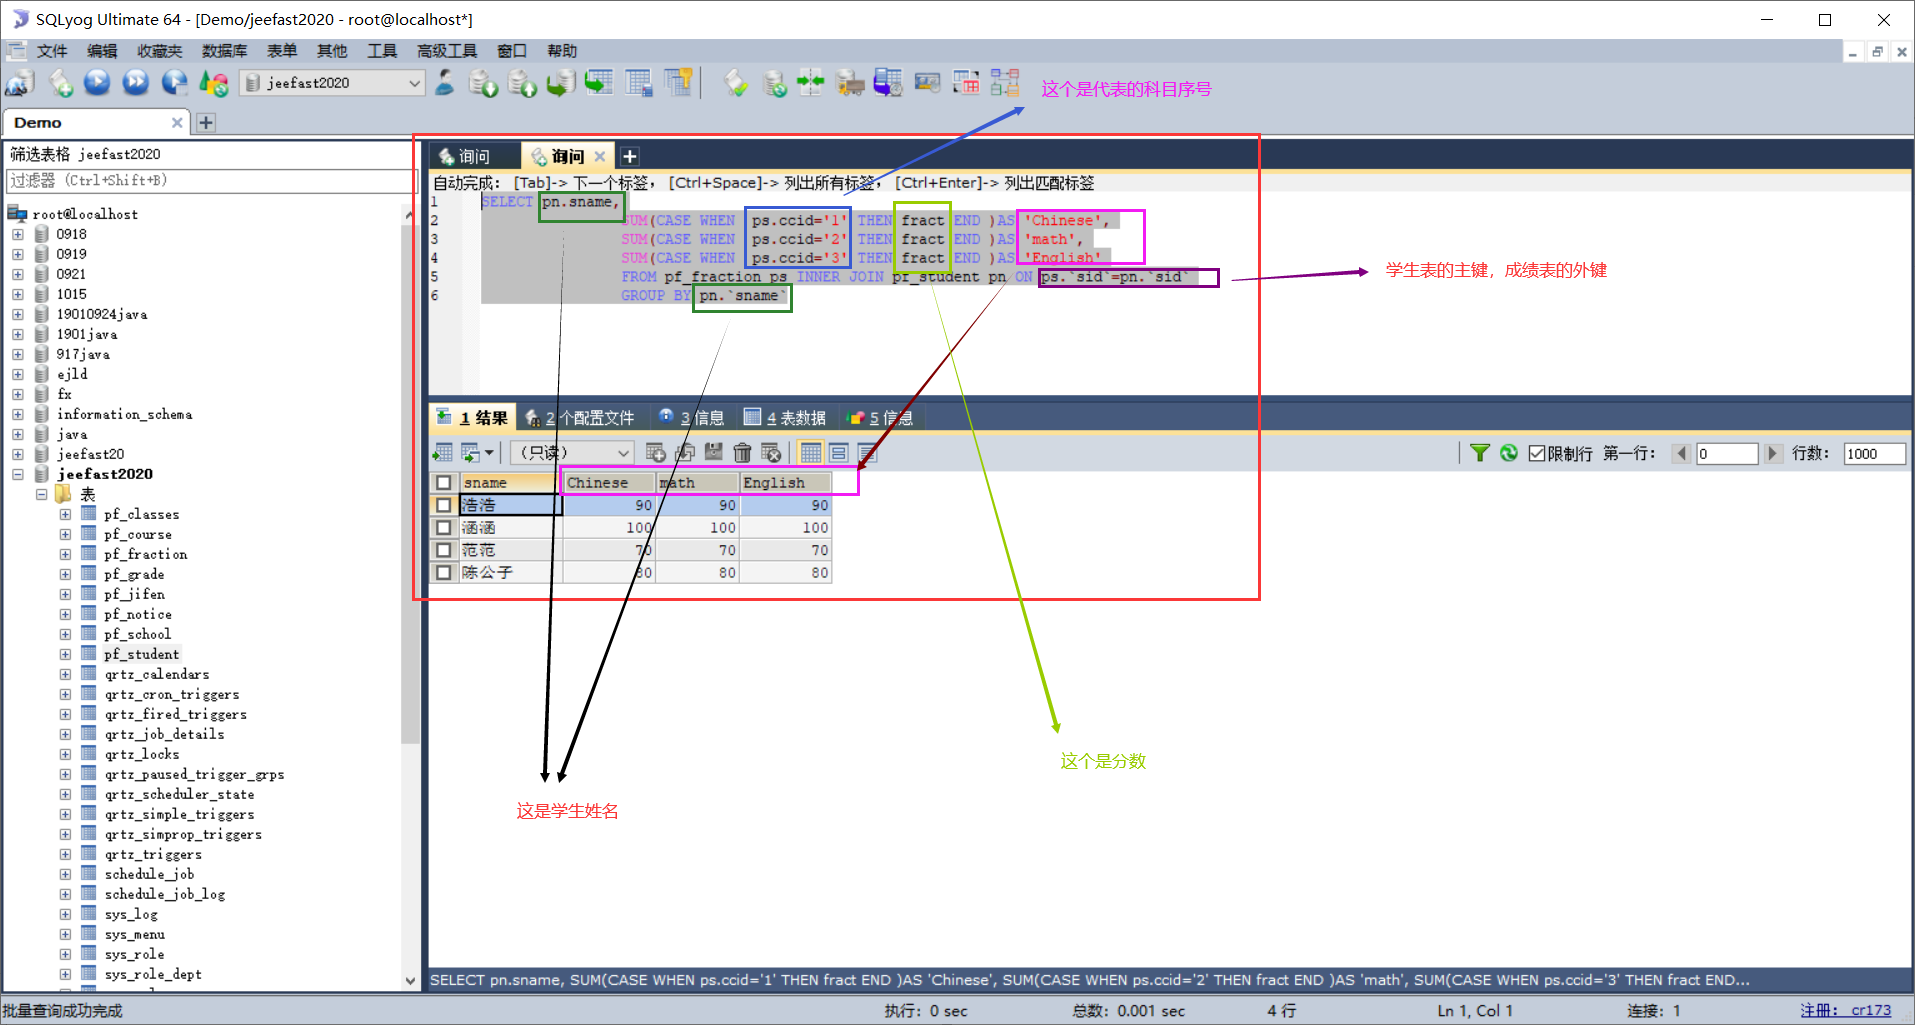Open the 文件 menu
This screenshot has height=1025, width=1915.
coord(51,51)
